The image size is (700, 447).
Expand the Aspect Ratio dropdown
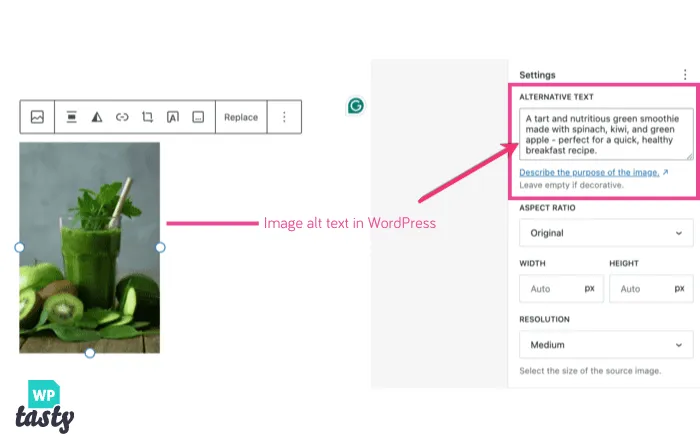[x=606, y=233]
